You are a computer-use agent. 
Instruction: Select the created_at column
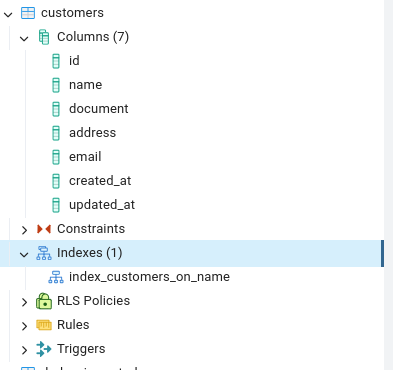pos(100,181)
